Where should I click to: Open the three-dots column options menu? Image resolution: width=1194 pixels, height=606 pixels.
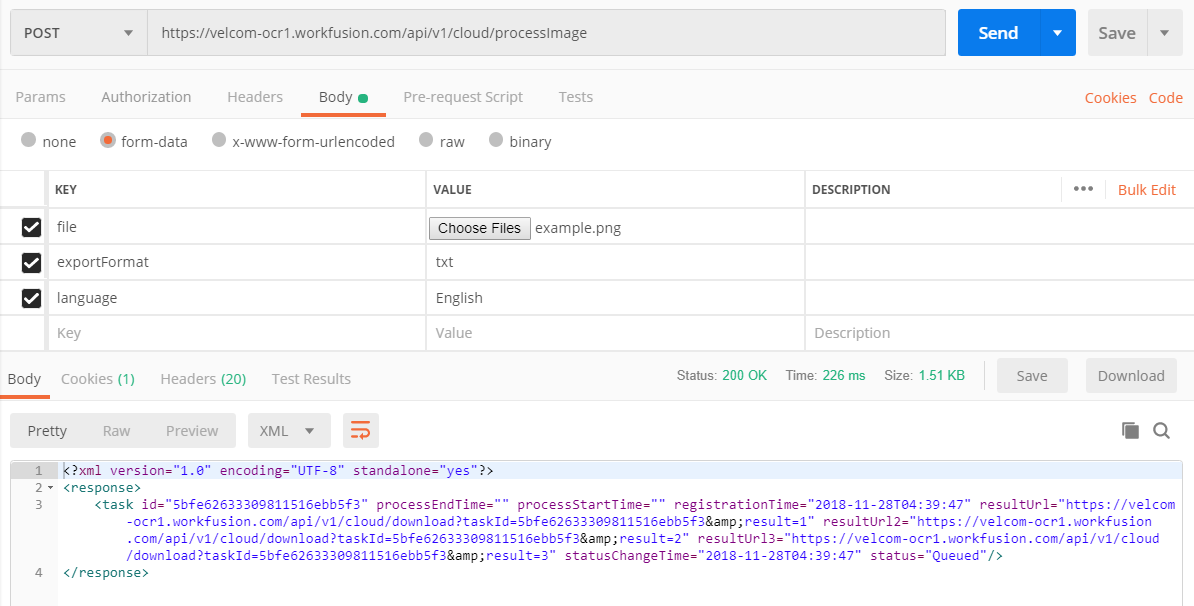(1083, 189)
